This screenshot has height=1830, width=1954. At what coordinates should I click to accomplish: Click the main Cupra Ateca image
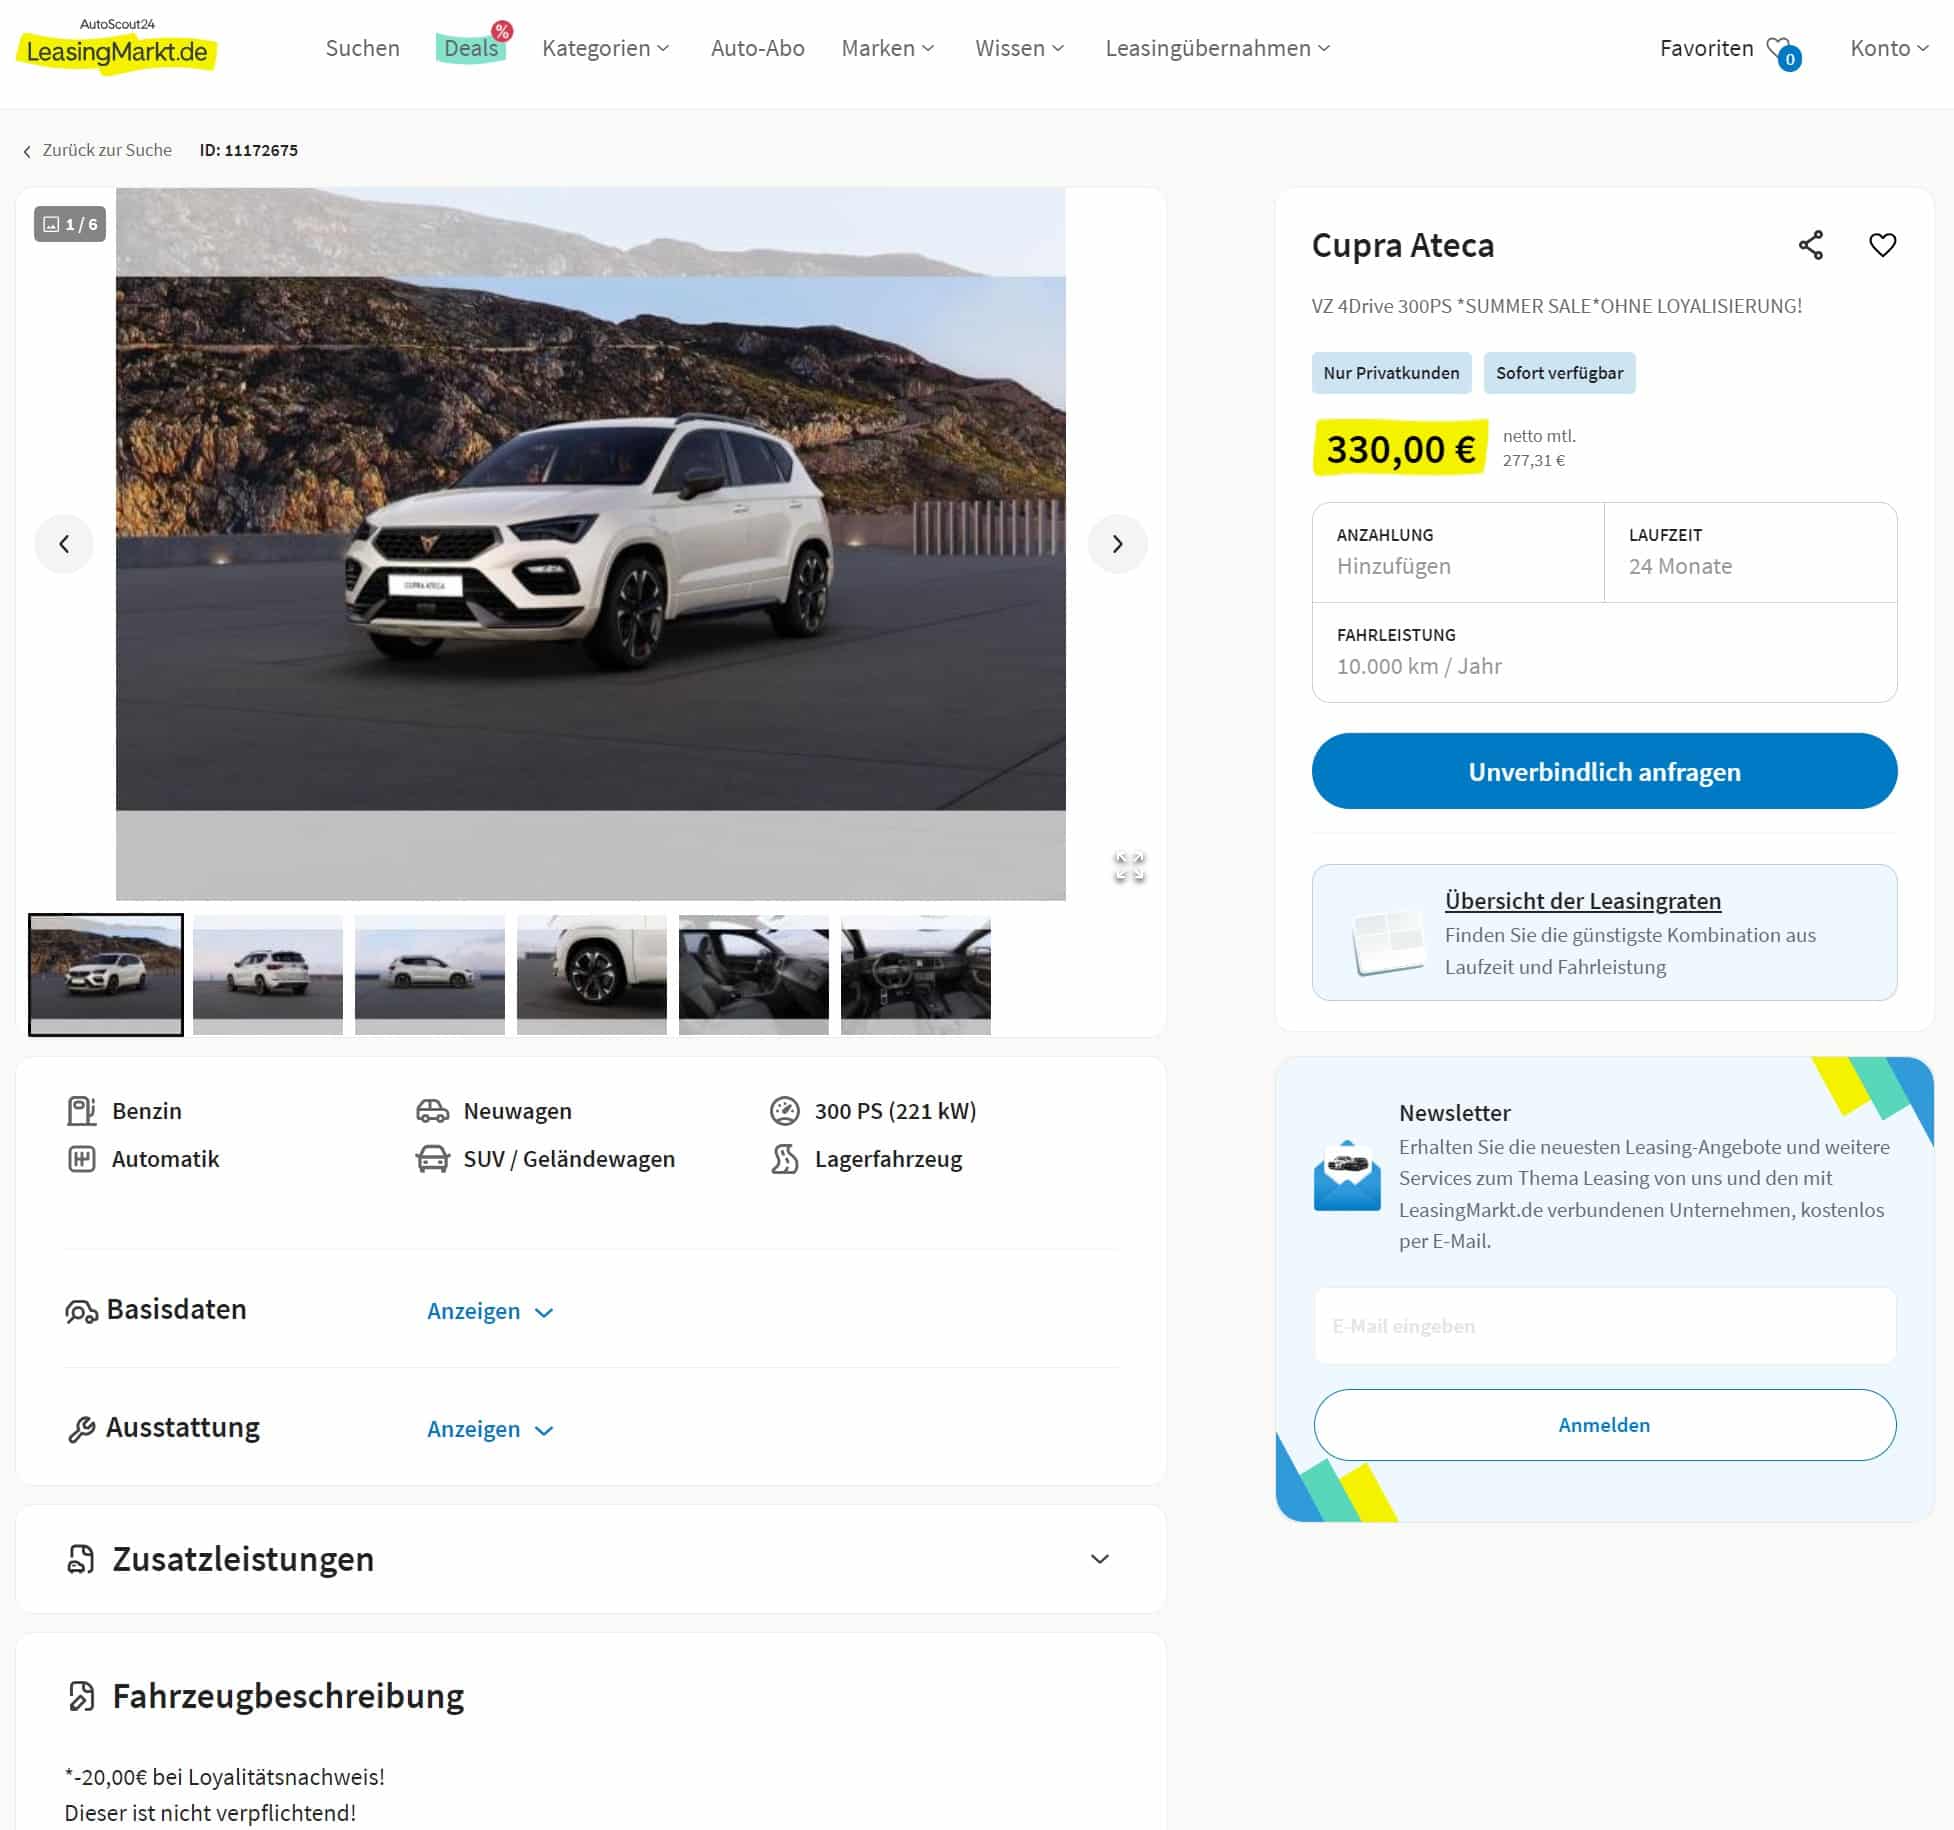(591, 544)
